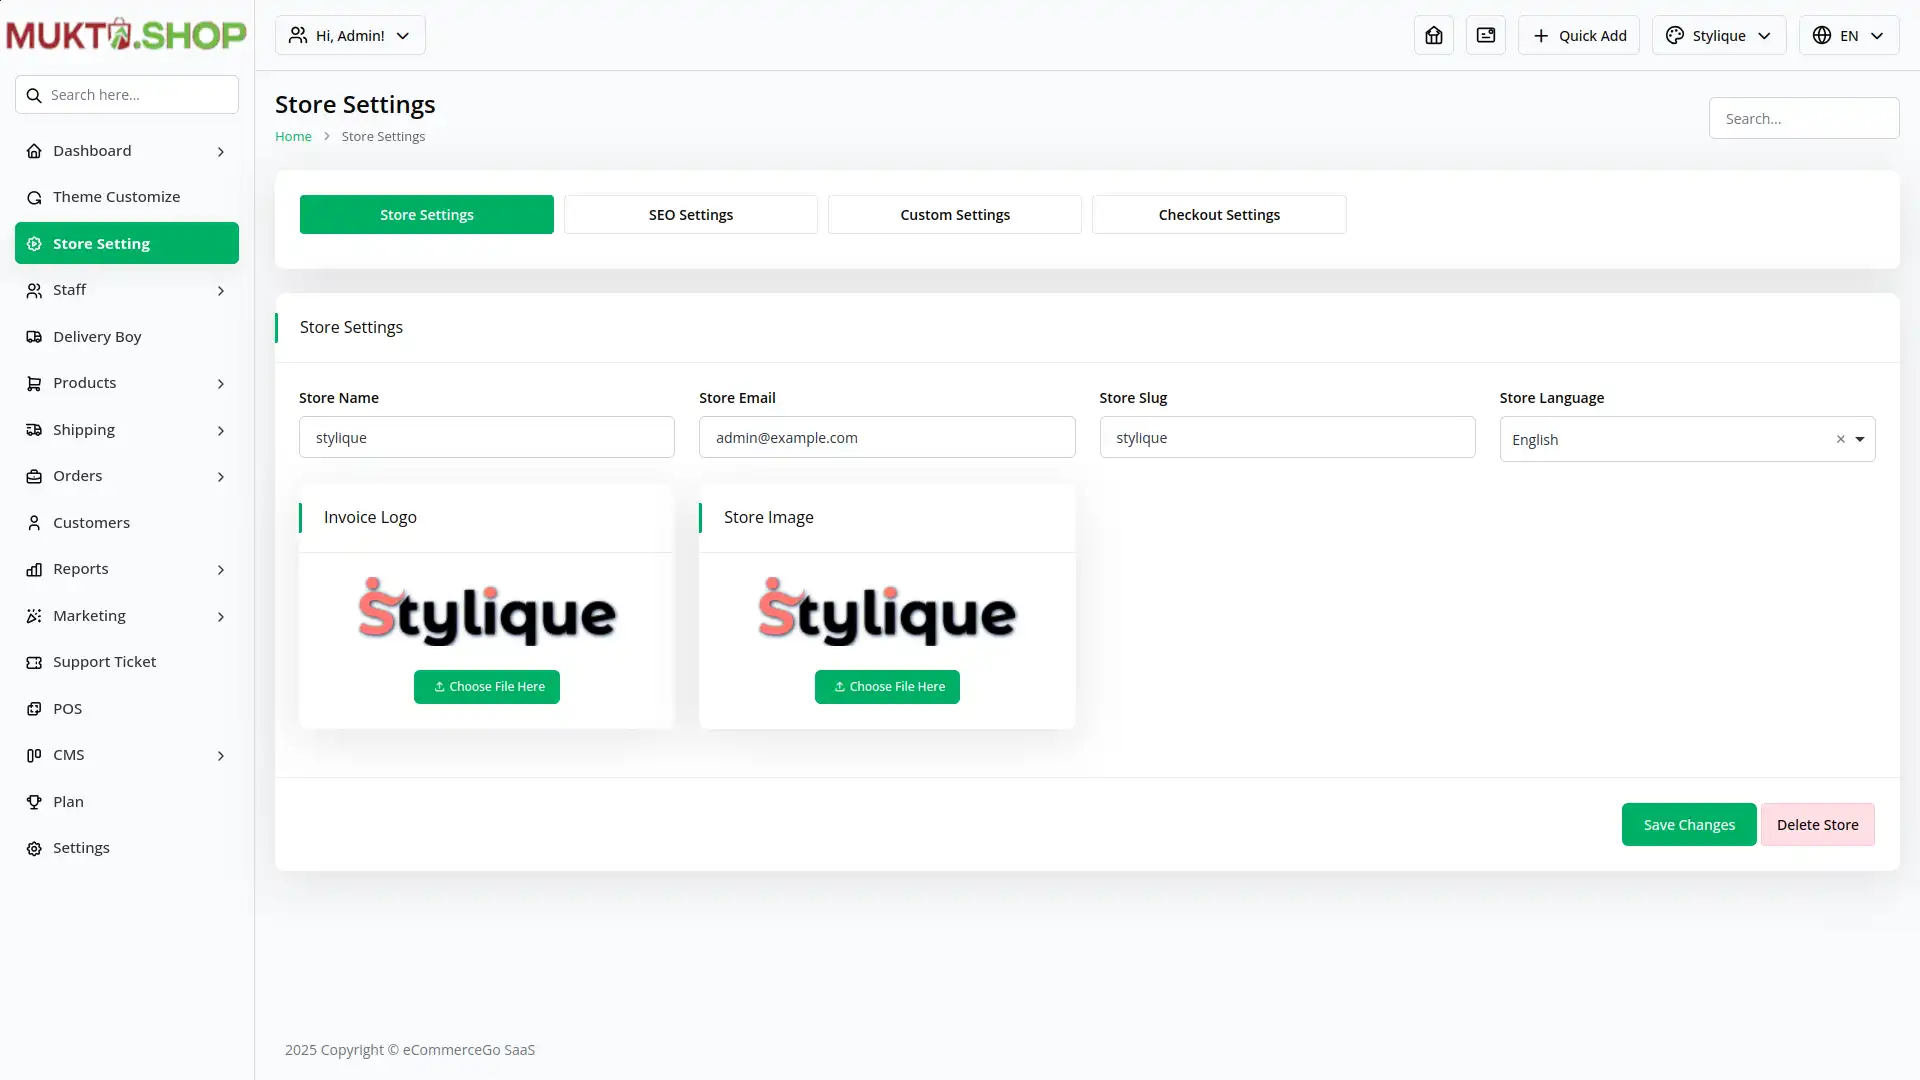Open the EN language selector
This screenshot has width=1920, height=1080.
pyautogui.click(x=1848, y=35)
